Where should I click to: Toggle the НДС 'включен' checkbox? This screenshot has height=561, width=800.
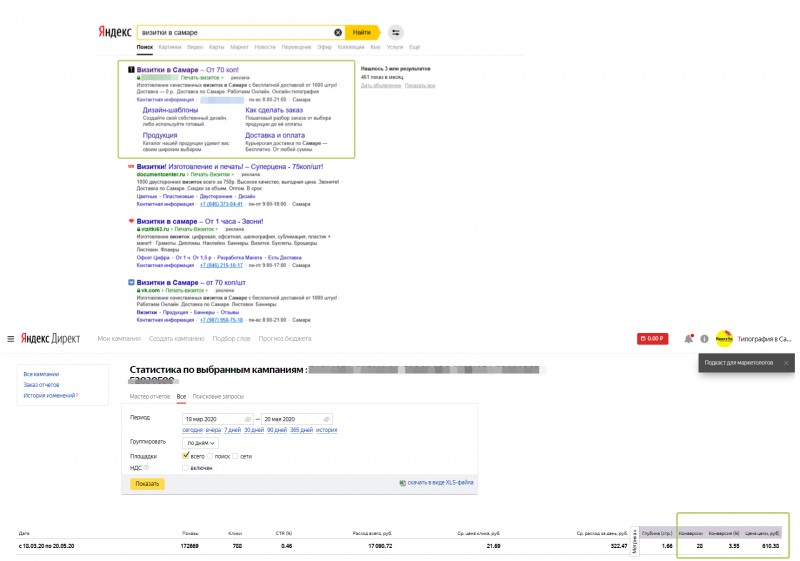point(185,468)
